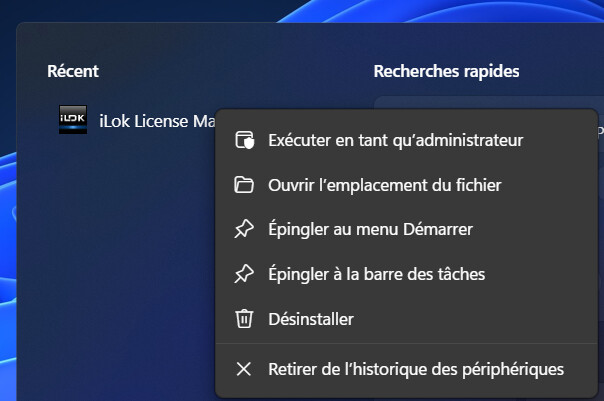The width and height of the screenshot is (604, 401).
Task: Choose Retirer de l'historique des périphériques
Action: [x=416, y=369]
